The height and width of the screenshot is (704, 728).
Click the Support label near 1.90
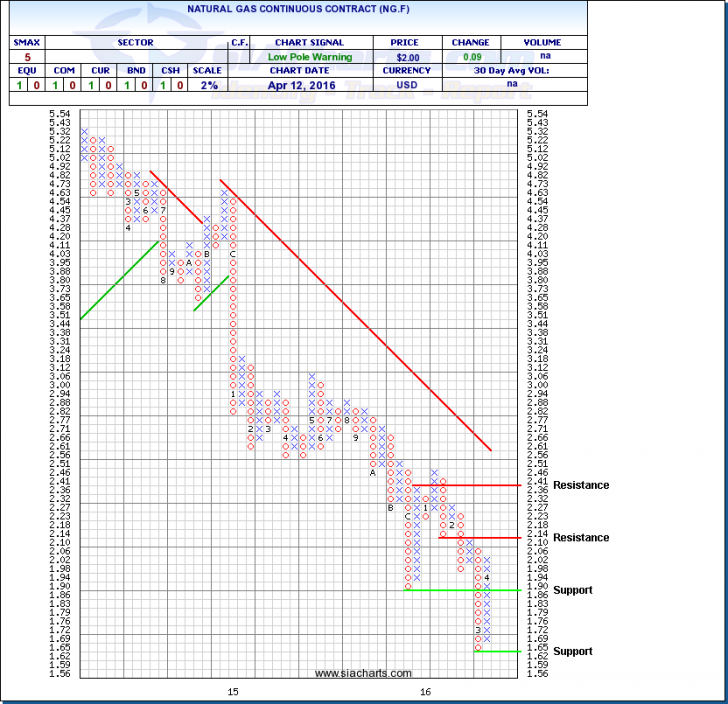[573, 590]
